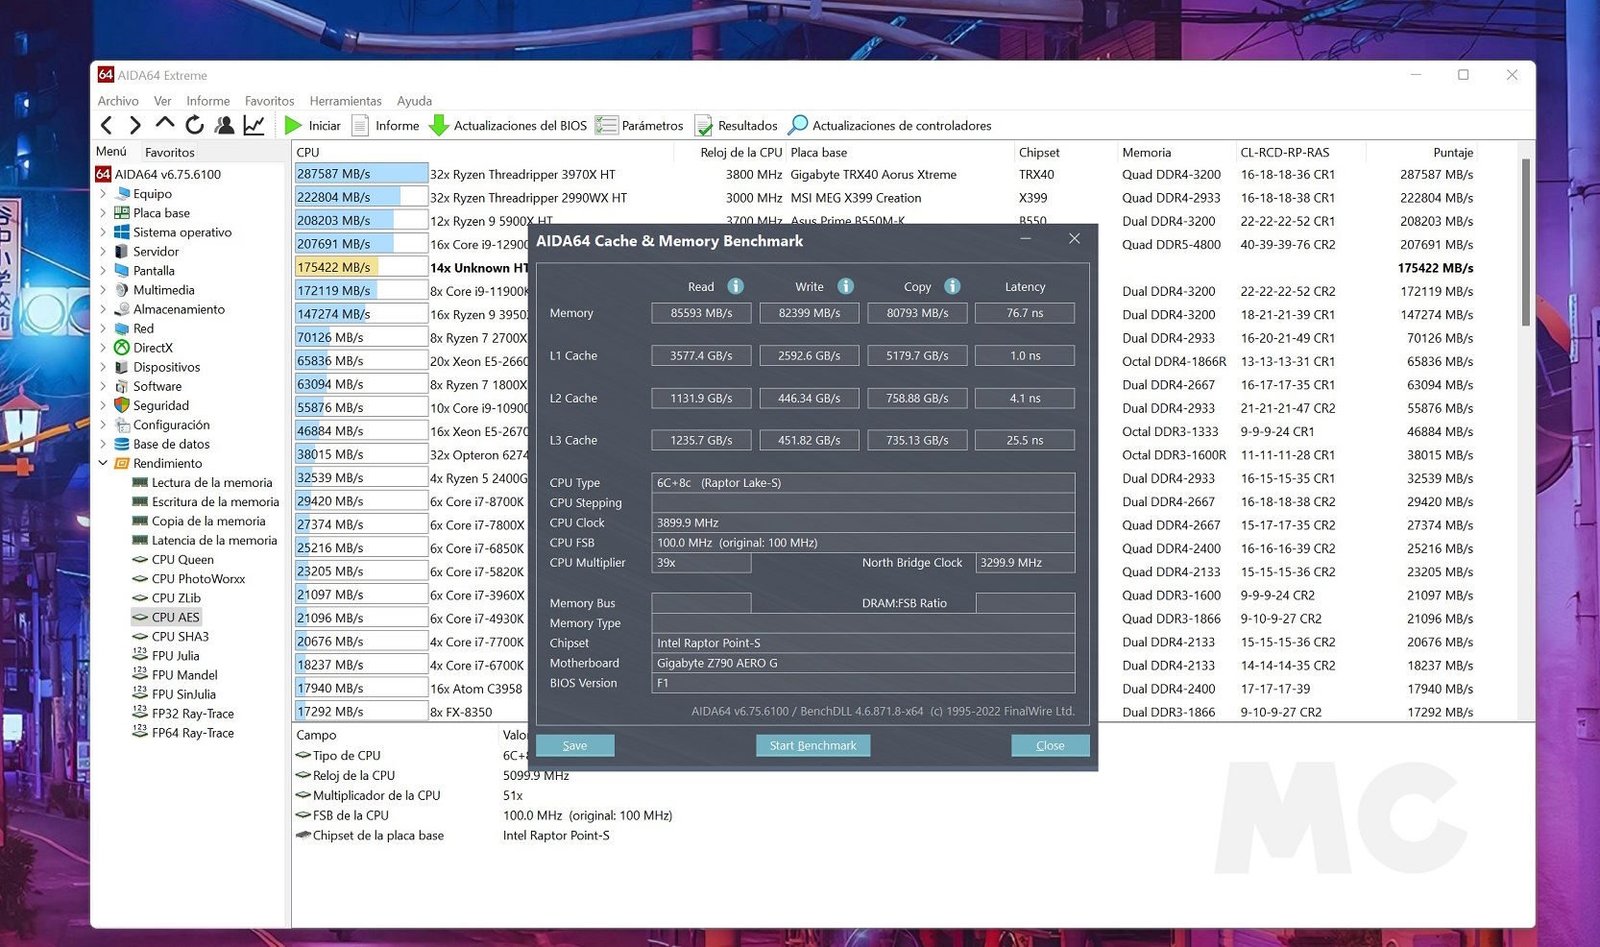Image resolution: width=1600 pixels, height=947 pixels.
Task: Expand the DirectX tree node
Action: (102, 348)
